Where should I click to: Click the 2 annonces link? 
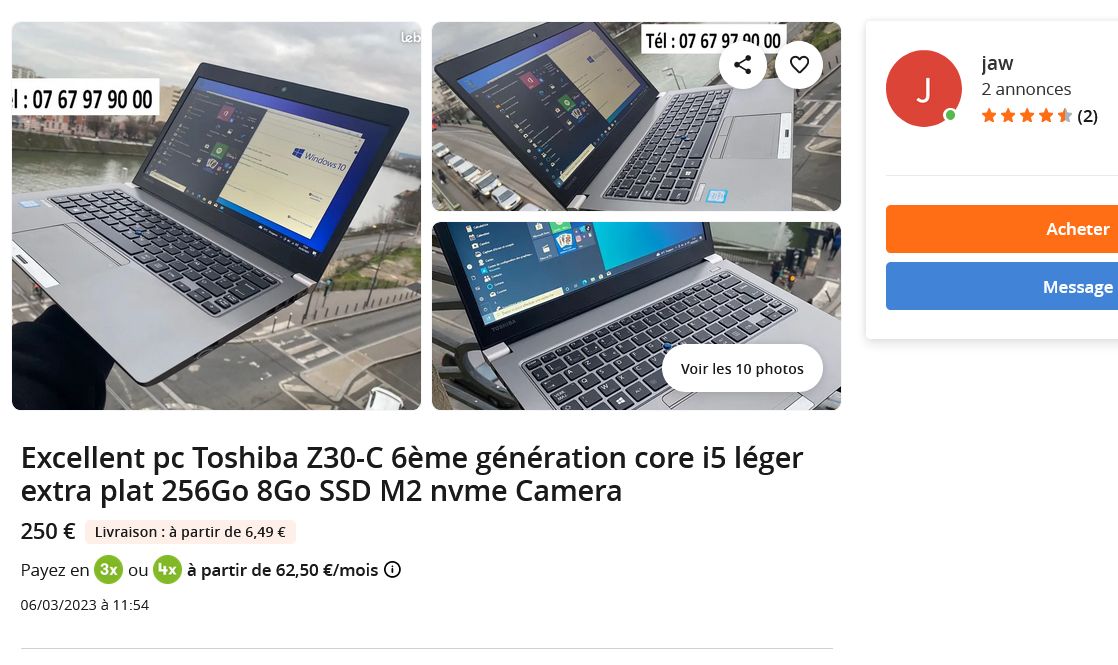(1026, 89)
